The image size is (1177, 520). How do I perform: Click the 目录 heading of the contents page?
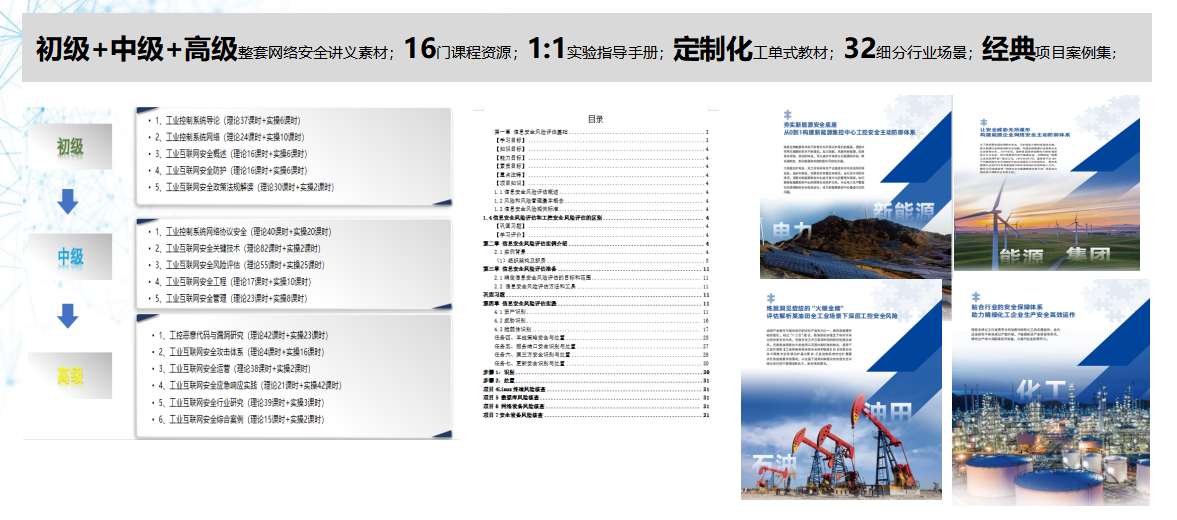(595, 119)
